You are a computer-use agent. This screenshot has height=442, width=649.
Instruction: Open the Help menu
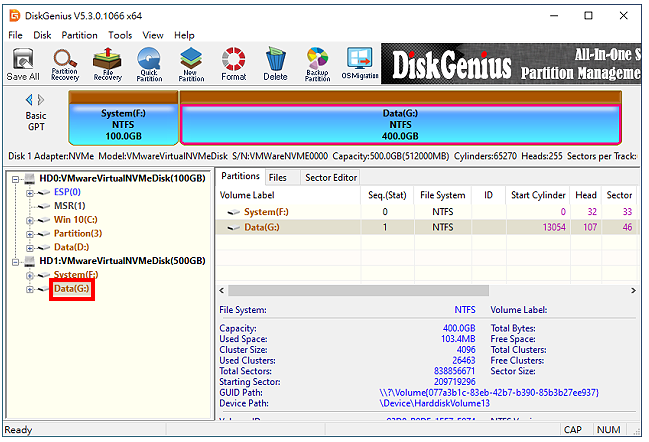click(x=184, y=35)
